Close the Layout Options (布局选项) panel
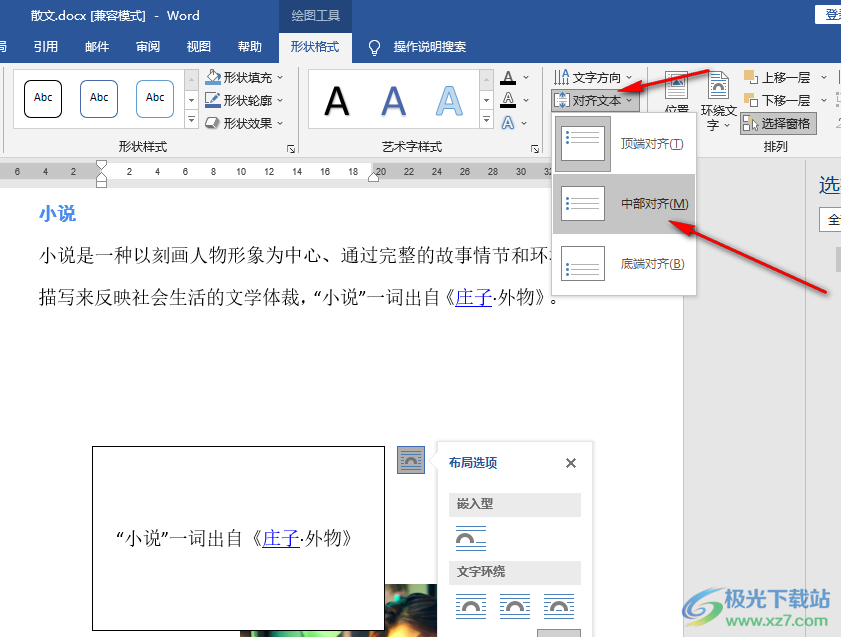841x637 pixels. (571, 463)
